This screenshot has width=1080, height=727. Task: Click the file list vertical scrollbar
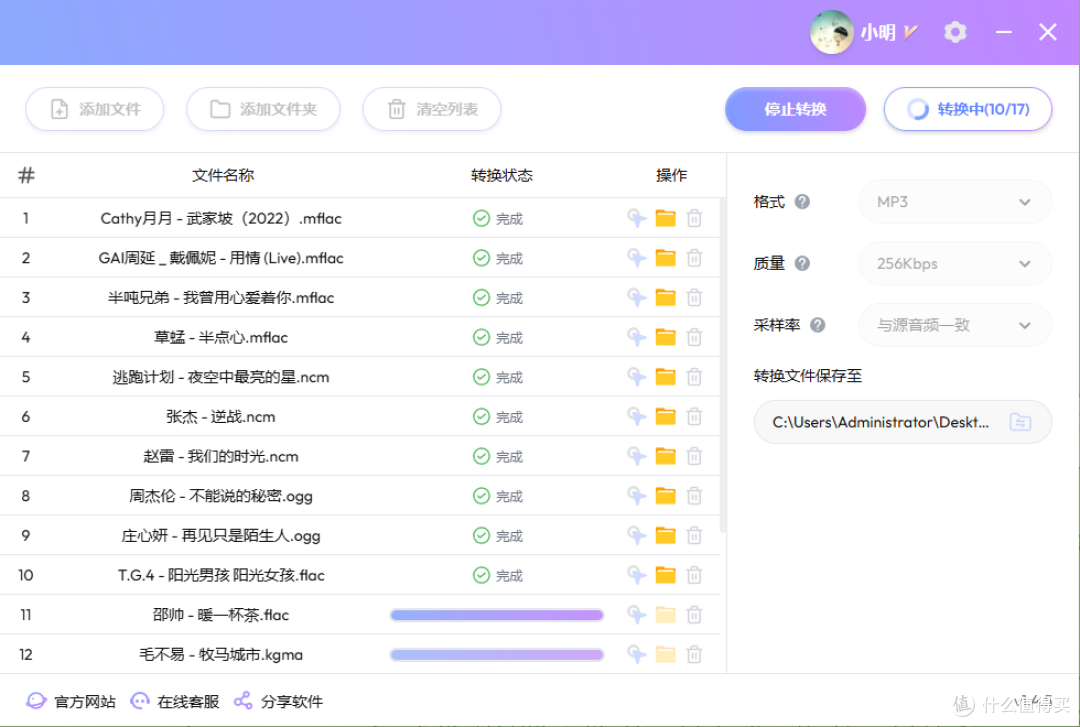[723, 365]
